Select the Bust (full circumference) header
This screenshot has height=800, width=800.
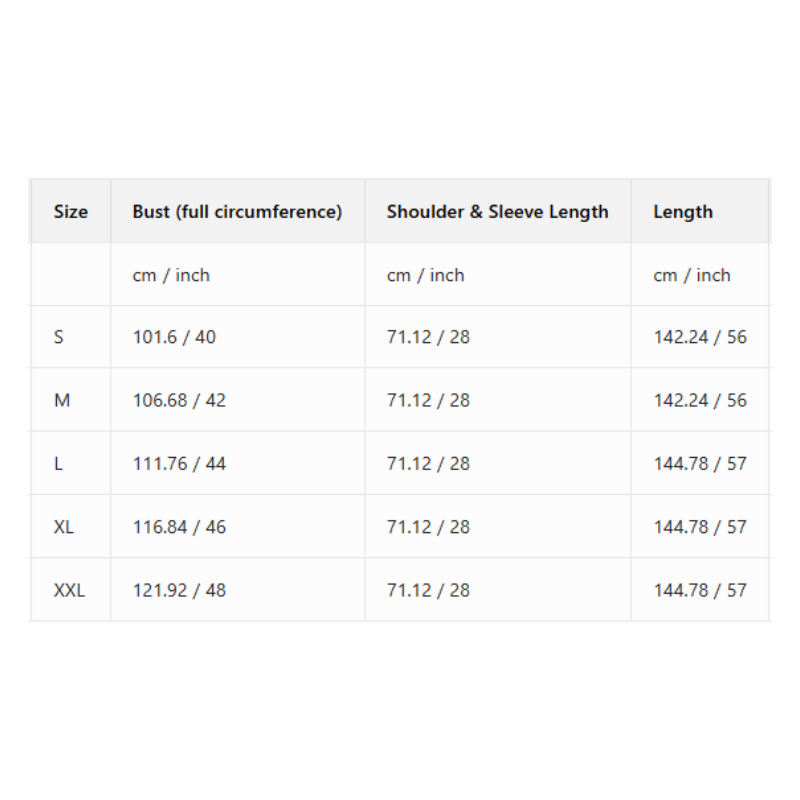pos(237,212)
